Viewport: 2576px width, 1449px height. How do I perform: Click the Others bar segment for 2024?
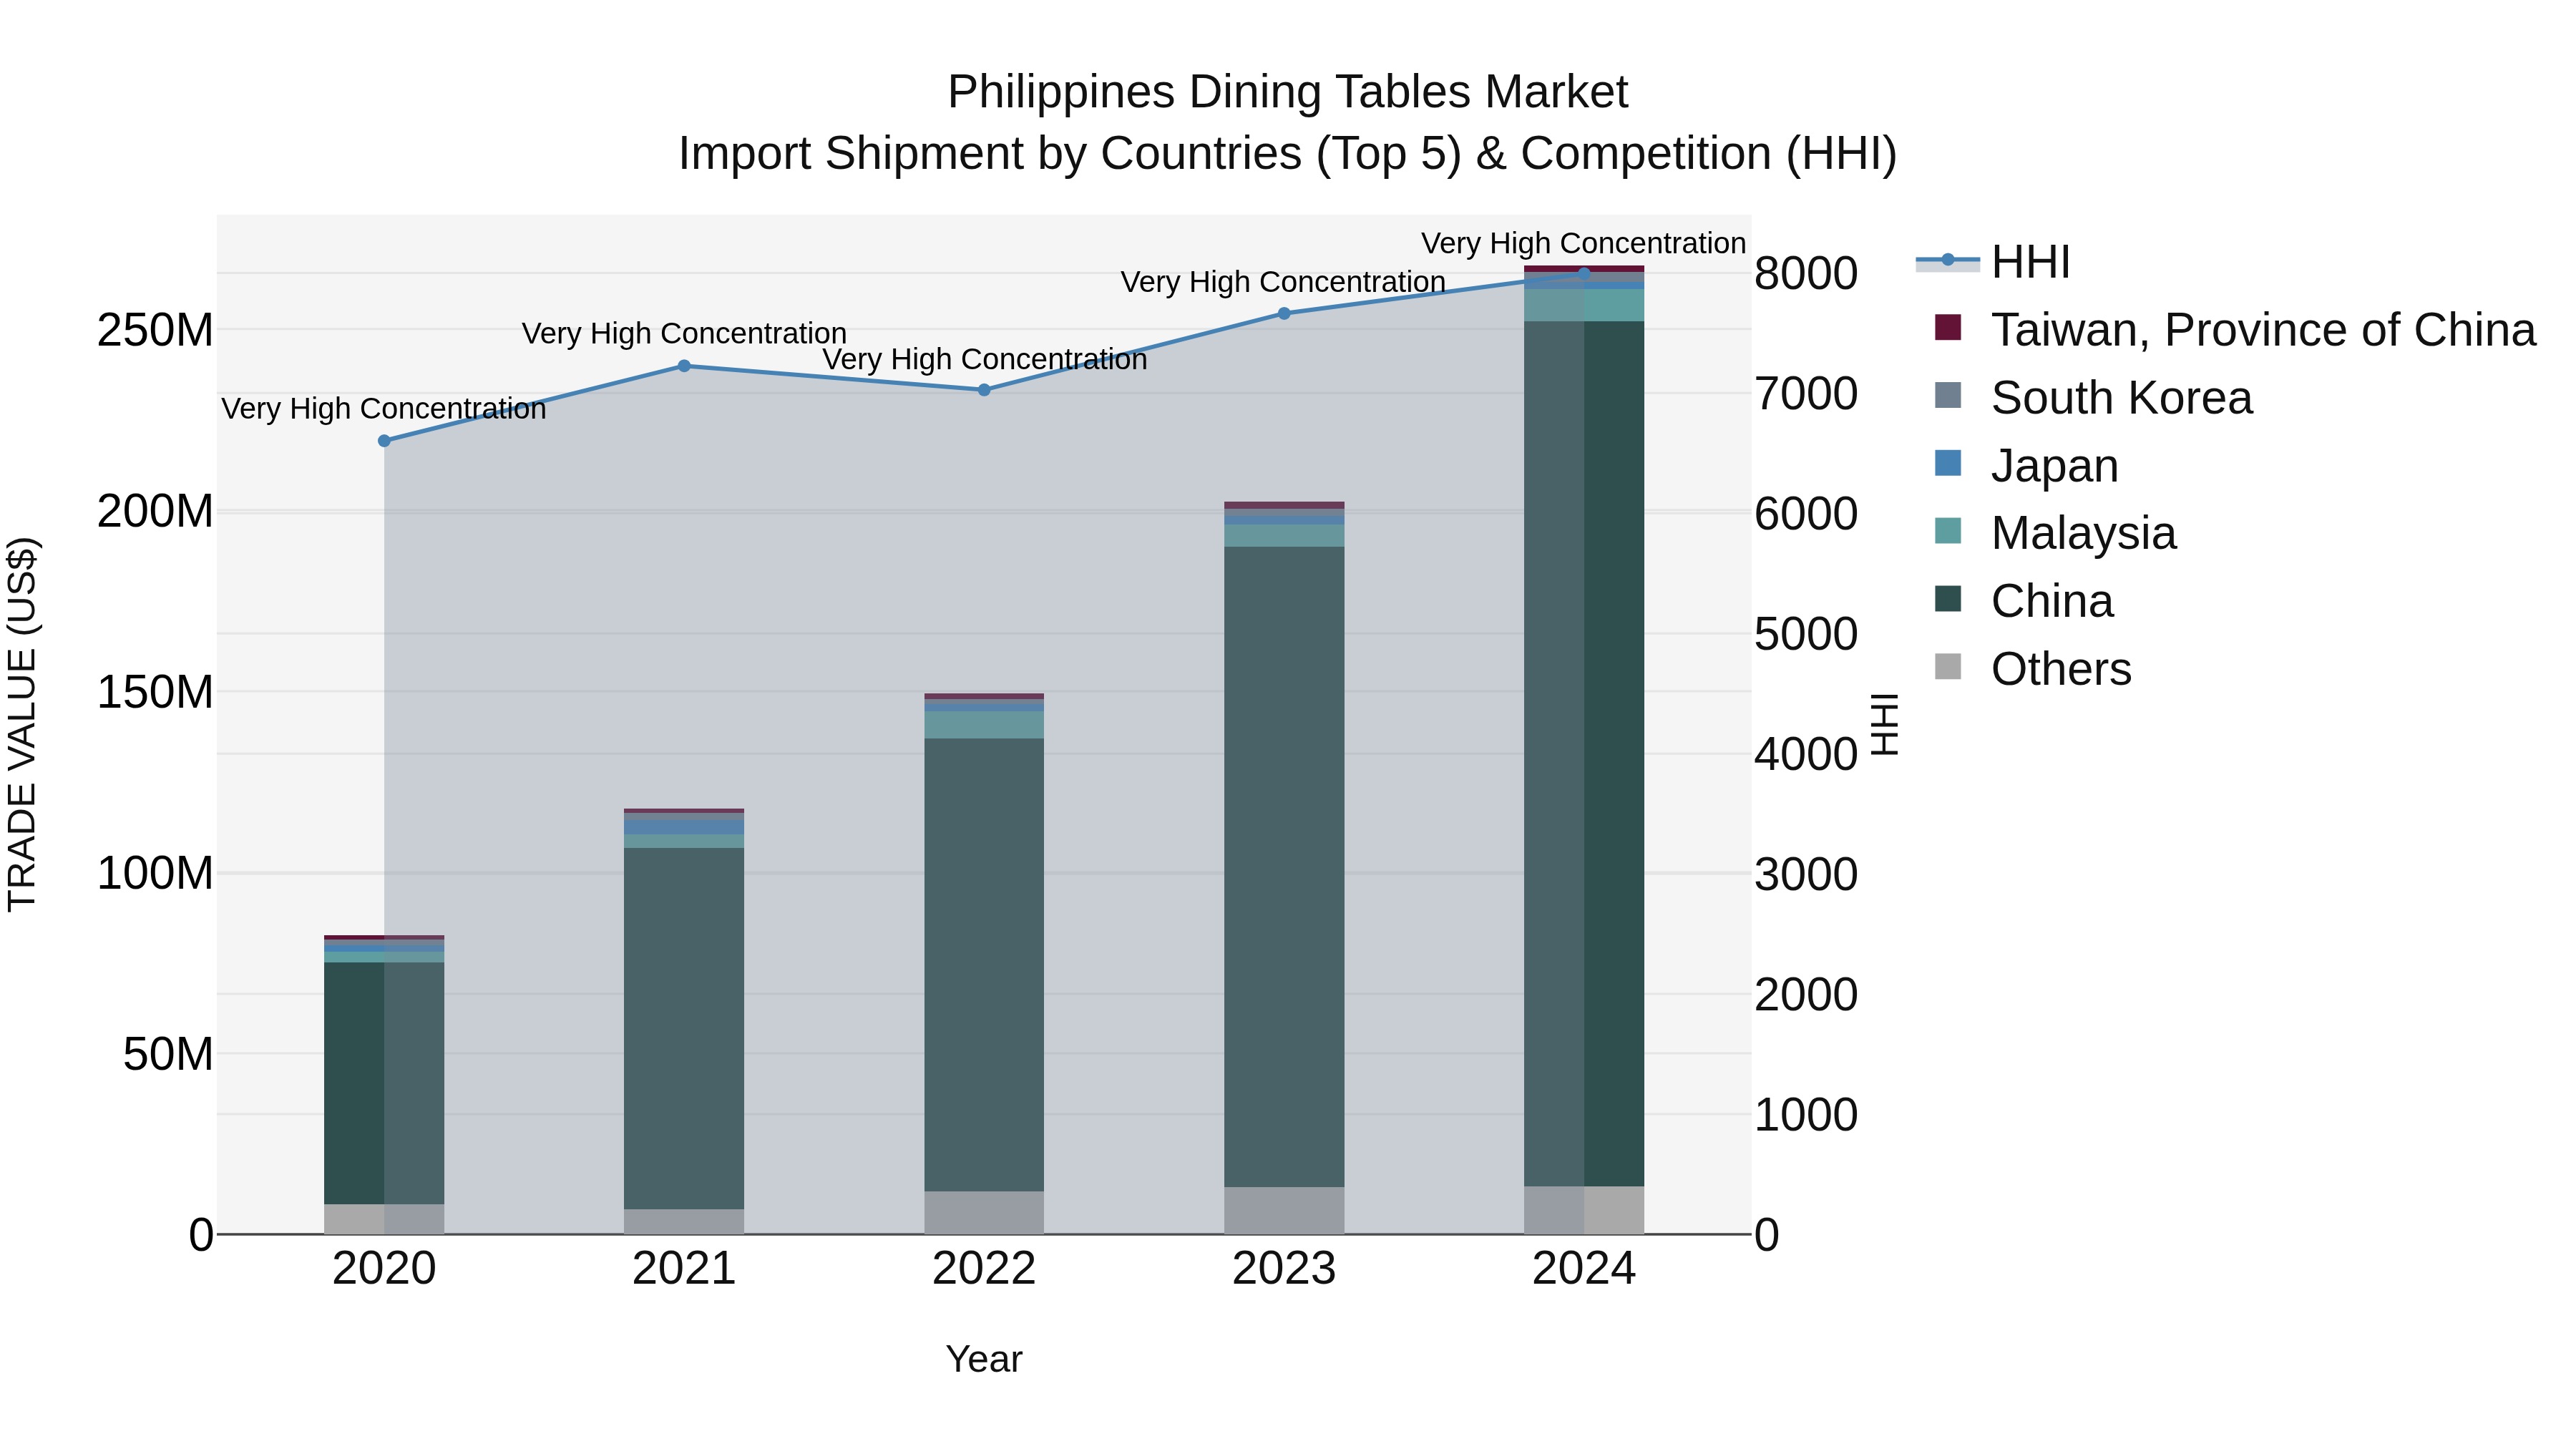tap(1584, 1210)
